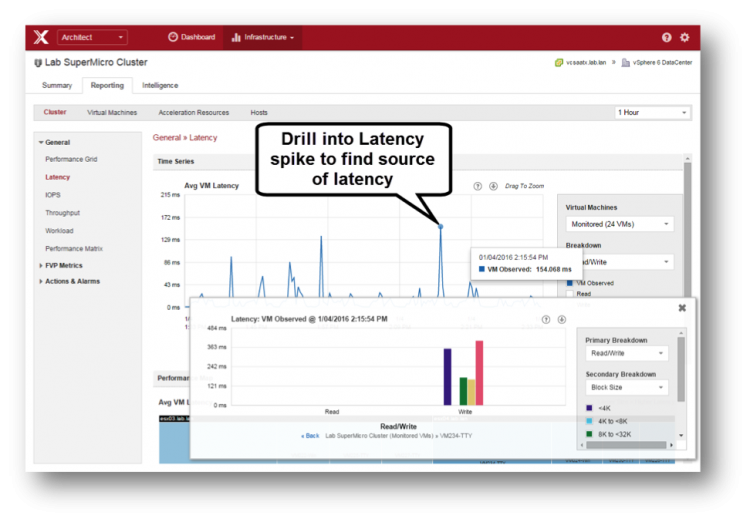Click the PernixData X logo
The image size is (750, 522).
pos(41,37)
